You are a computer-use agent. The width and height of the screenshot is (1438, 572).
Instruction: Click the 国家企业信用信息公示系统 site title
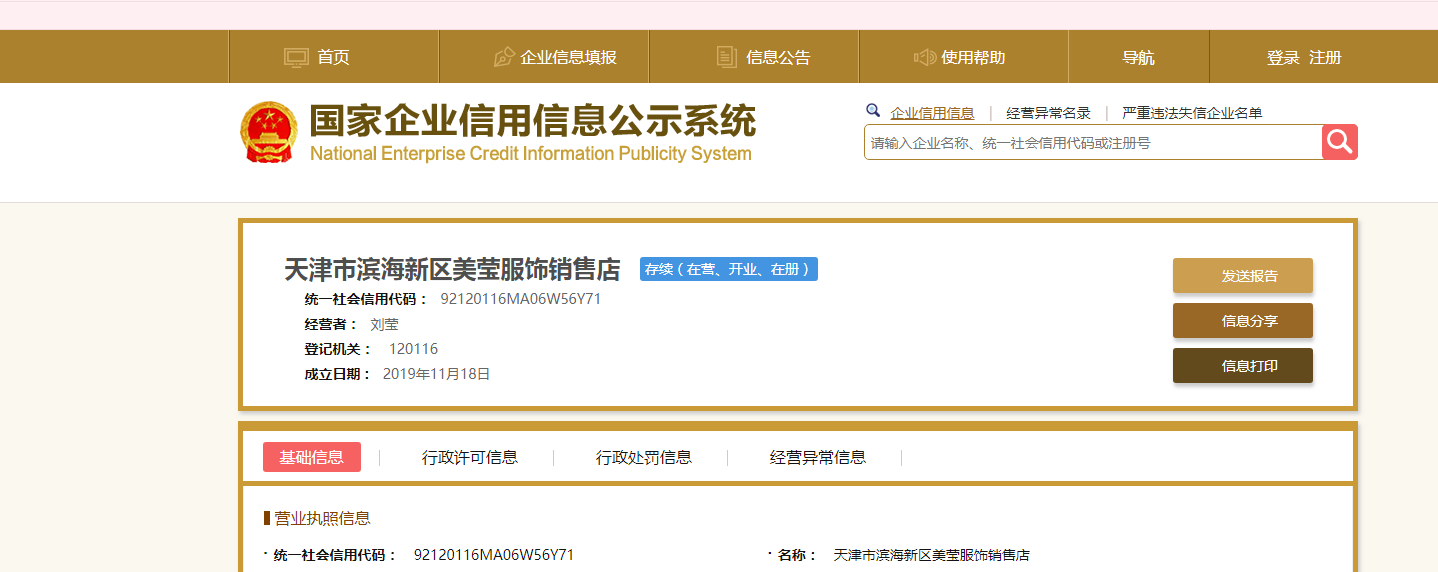(532, 122)
